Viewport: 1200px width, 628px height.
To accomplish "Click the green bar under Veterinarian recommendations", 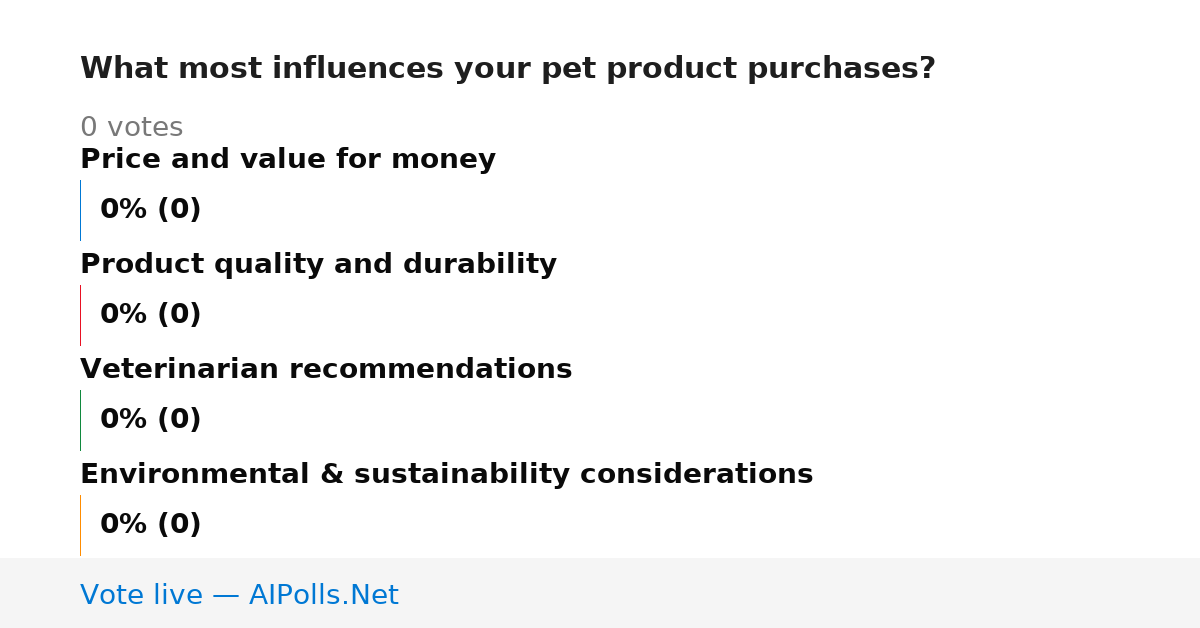I will click(x=80, y=420).
